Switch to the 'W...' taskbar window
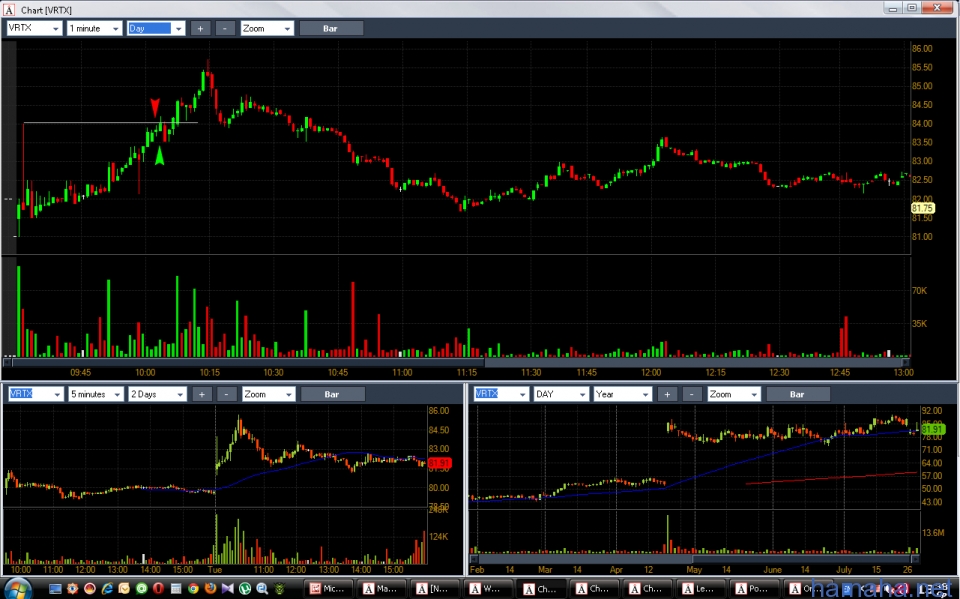 [488, 589]
